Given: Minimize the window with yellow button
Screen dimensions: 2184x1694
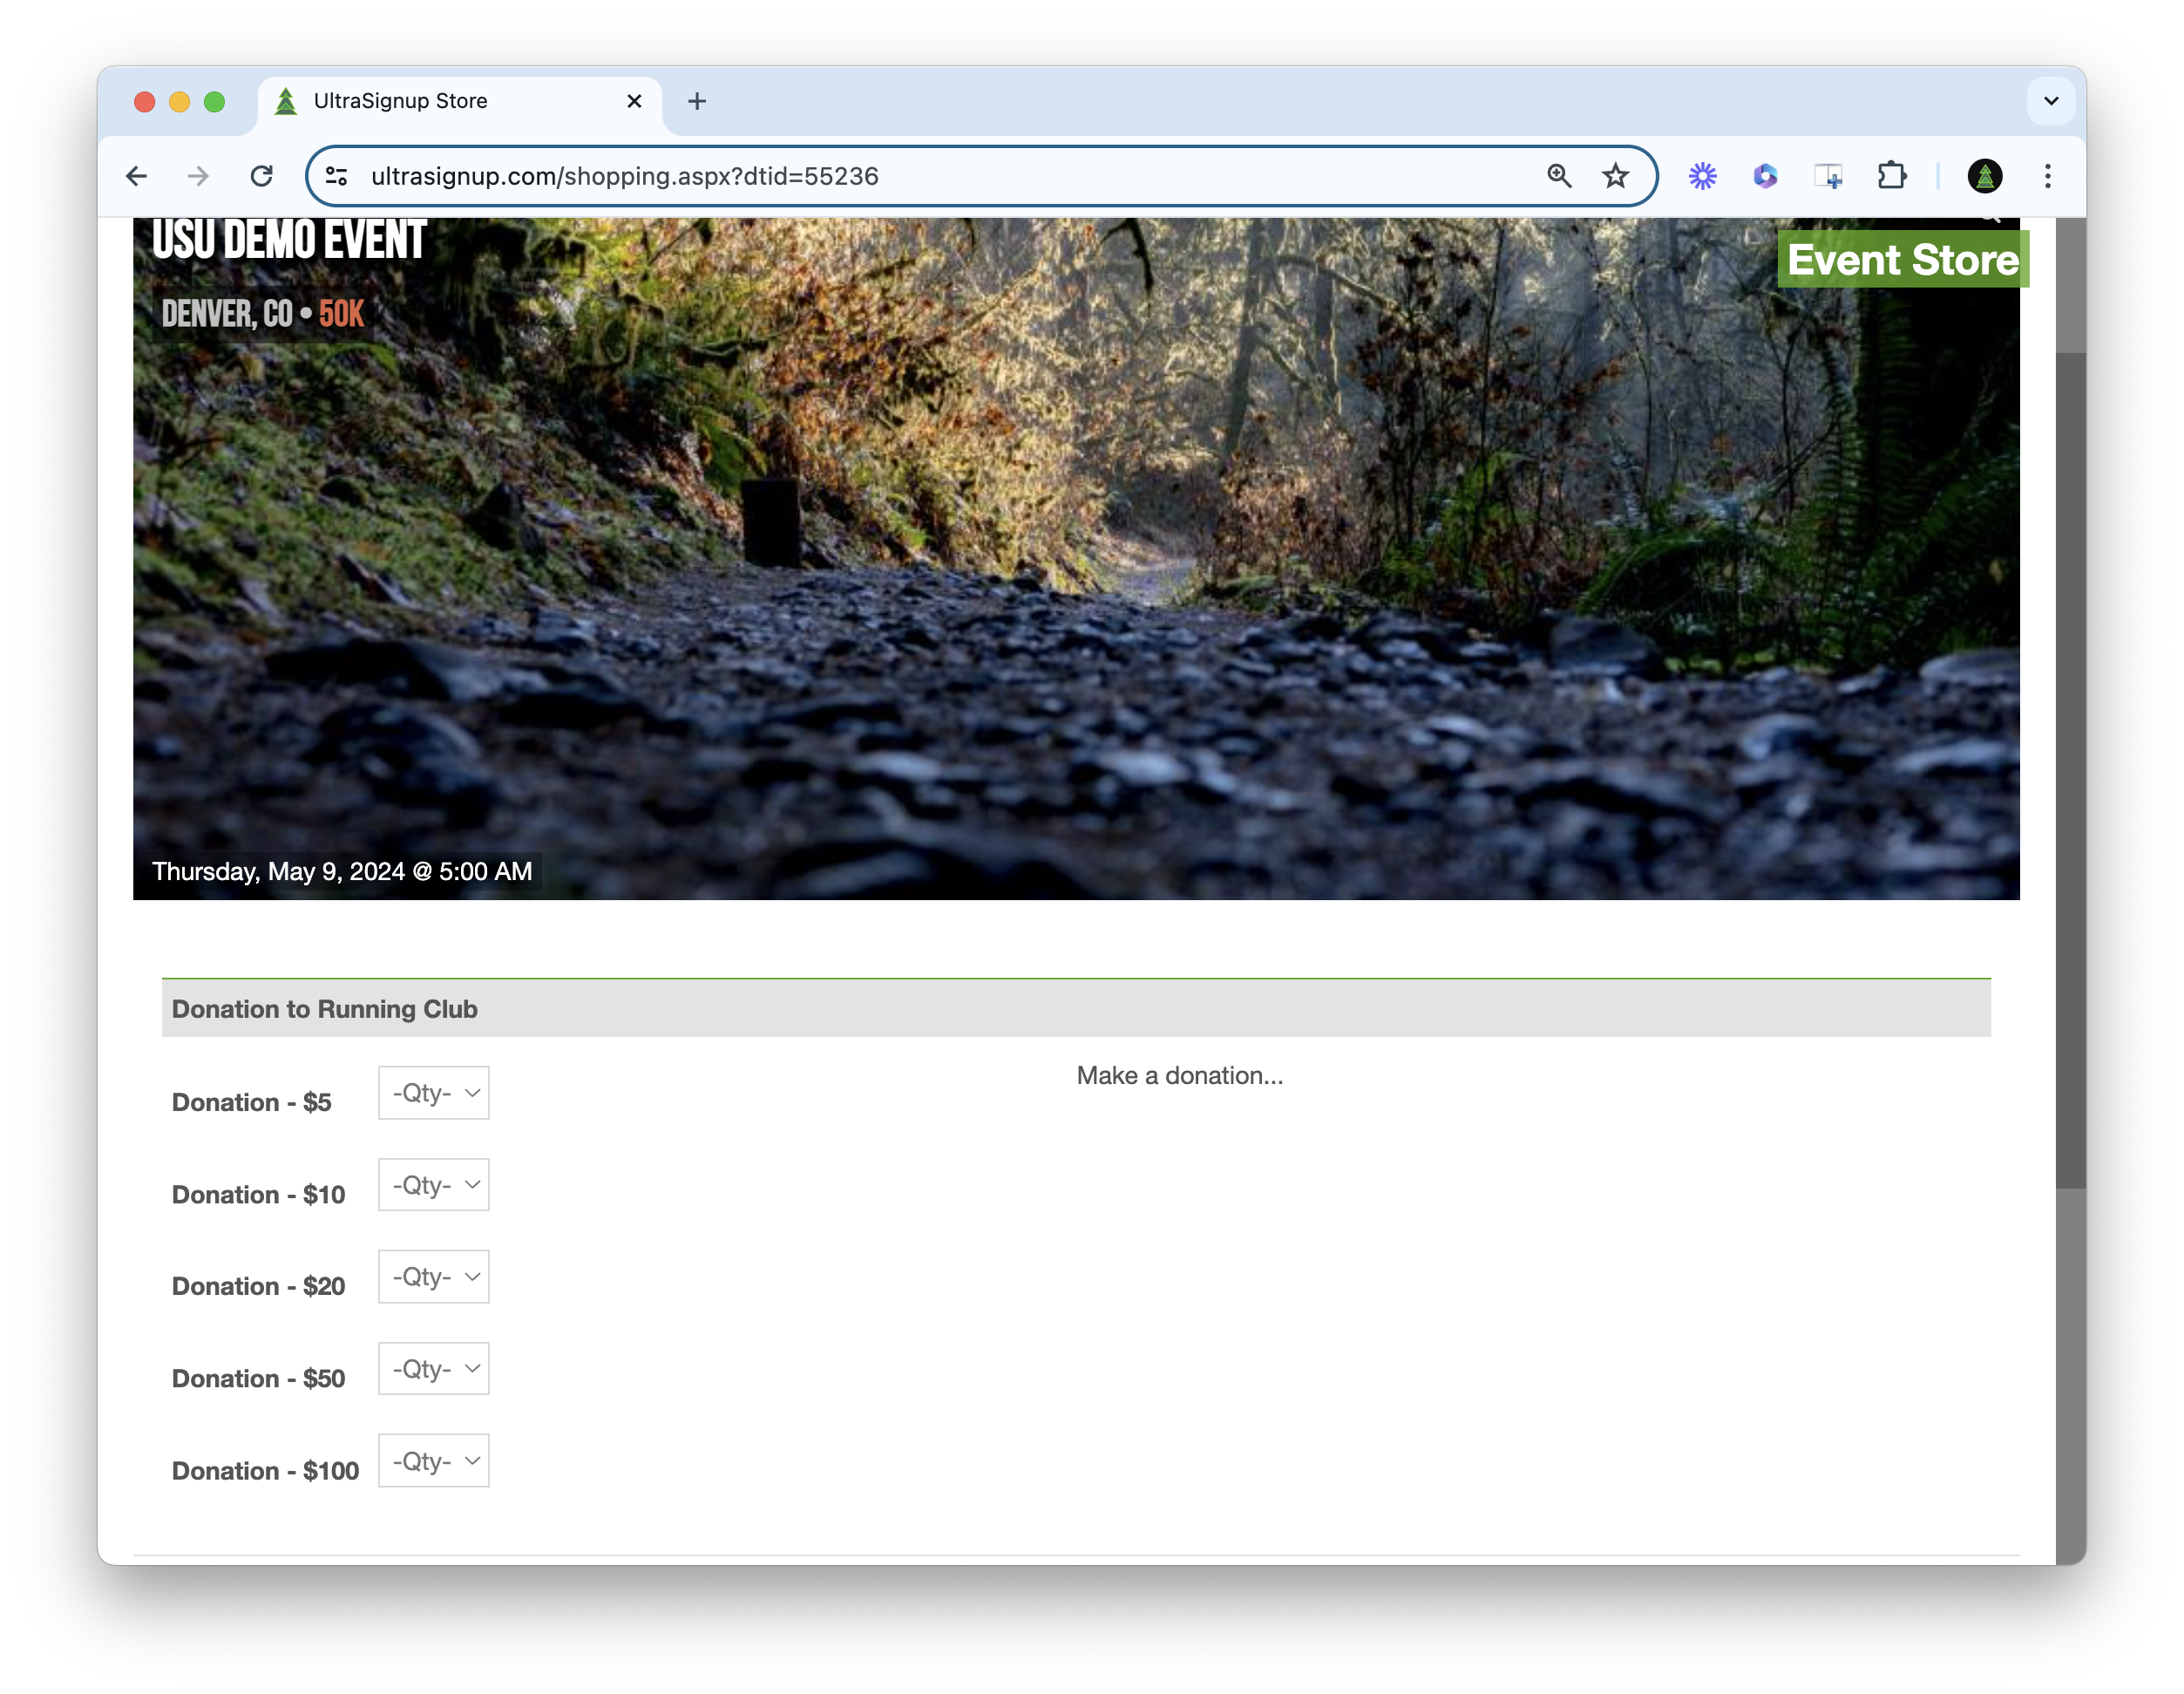Looking at the screenshot, I should click(180, 102).
